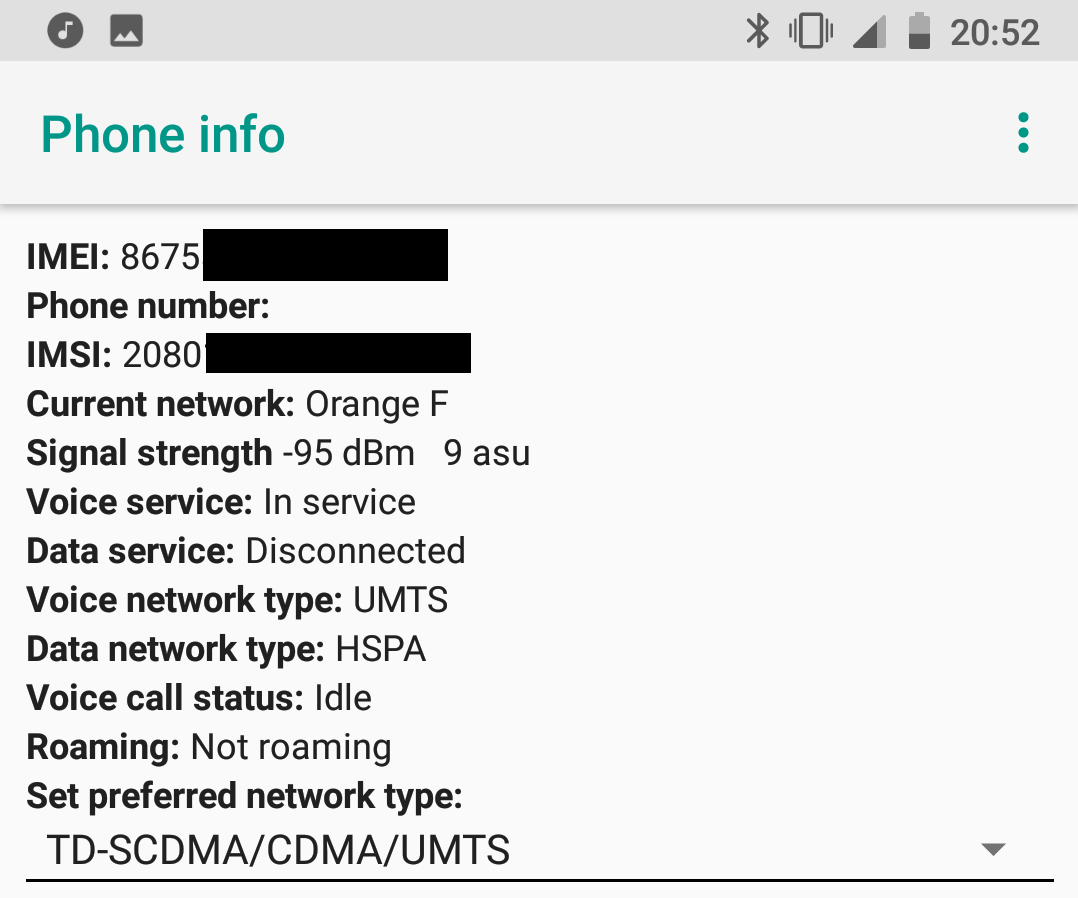The height and width of the screenshot is (898, 1078).
Task: Open the three-dot overflow menu
Action: [1023, 133]
